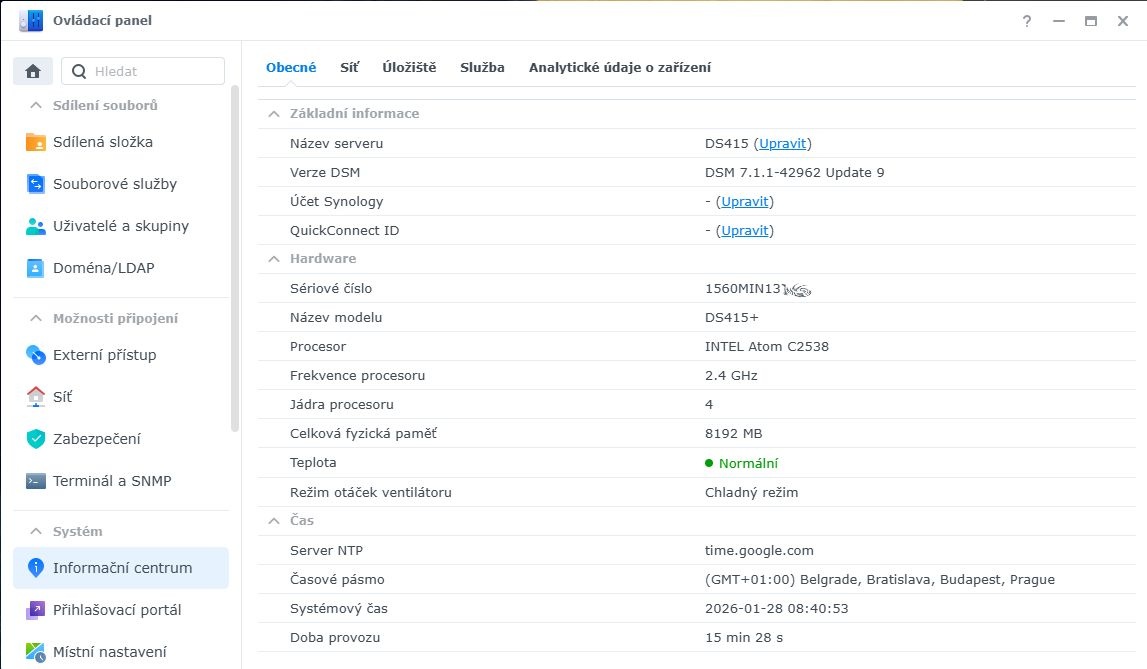Open Uživatelé a skupiny section
The width and height of the screenshot is (1147, 669).
pos(120,226)
